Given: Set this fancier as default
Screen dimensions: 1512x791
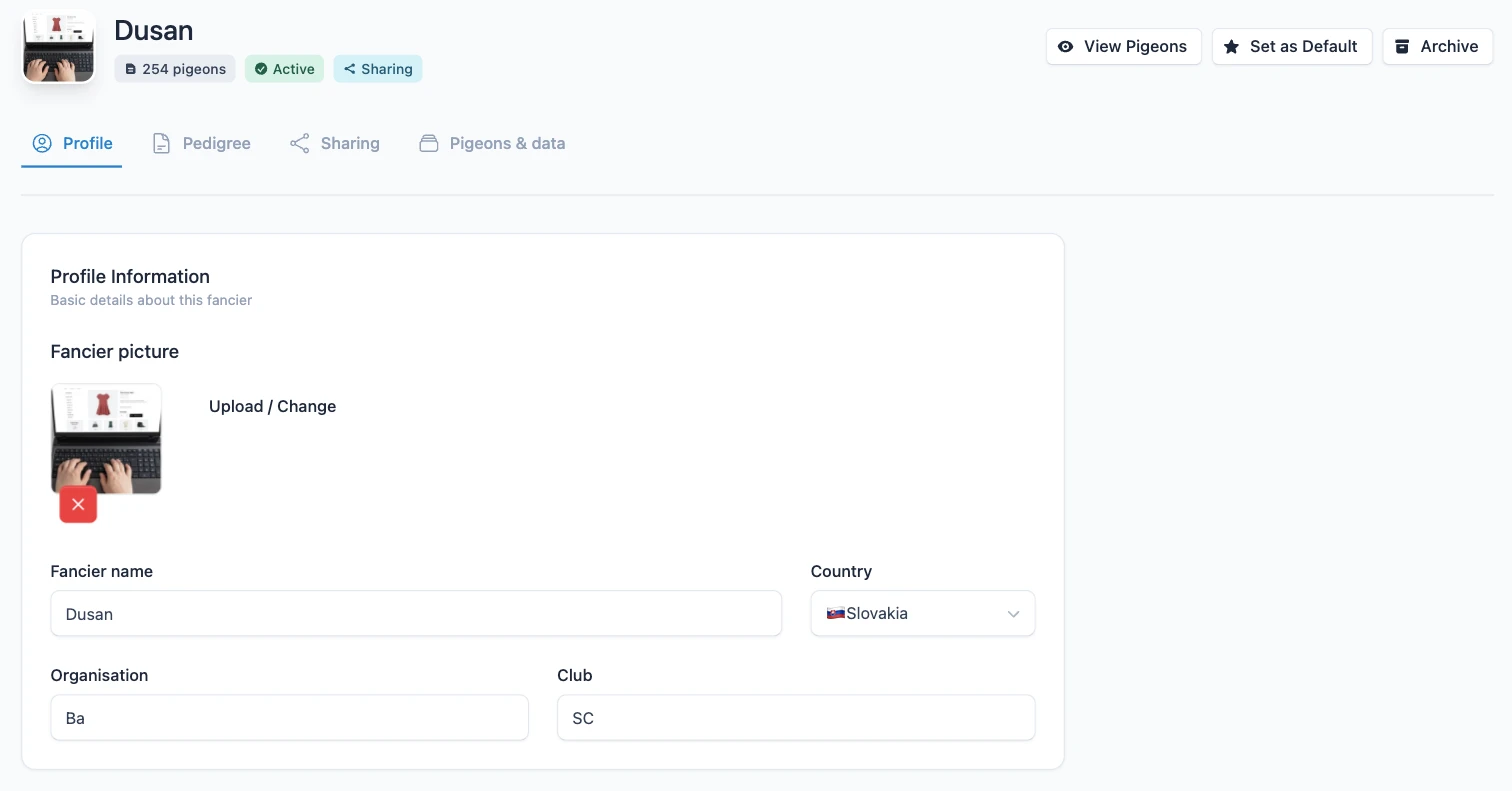Looking at the screenshot, I should click(1292, 46).
